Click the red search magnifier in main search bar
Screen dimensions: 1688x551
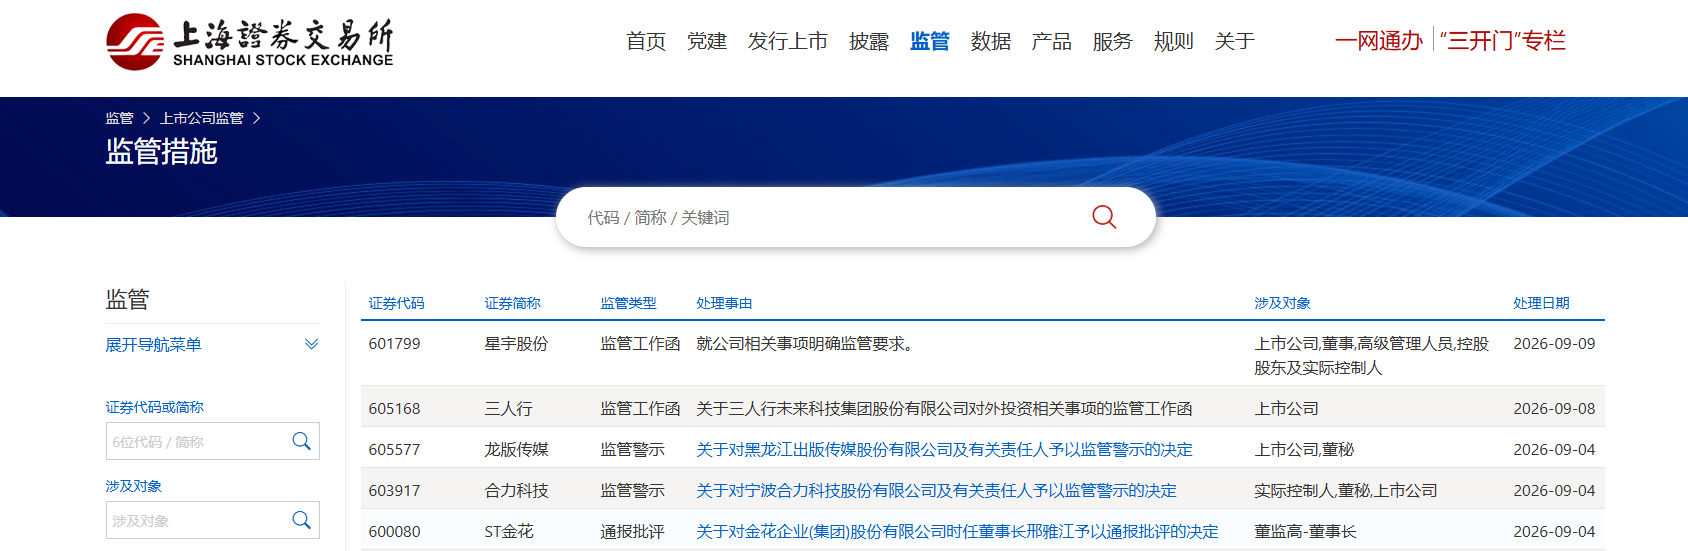[x=1104, y=217]
